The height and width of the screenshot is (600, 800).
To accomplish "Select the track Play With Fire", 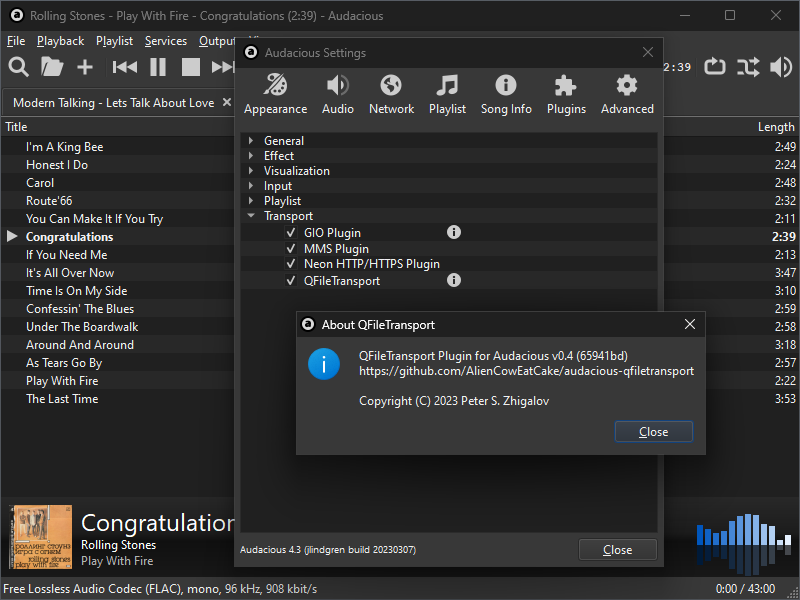I will coord(62,381).
